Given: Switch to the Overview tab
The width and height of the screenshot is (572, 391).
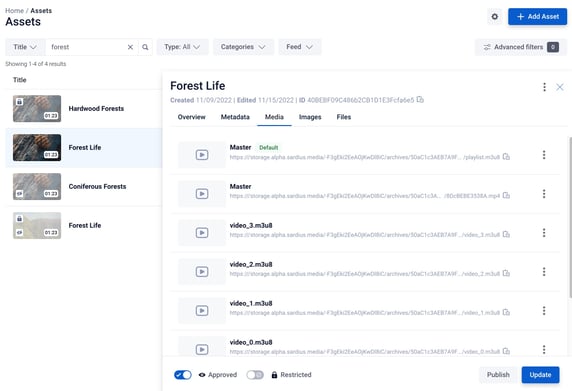Looking at the screenshot, I should pos(192,117).
